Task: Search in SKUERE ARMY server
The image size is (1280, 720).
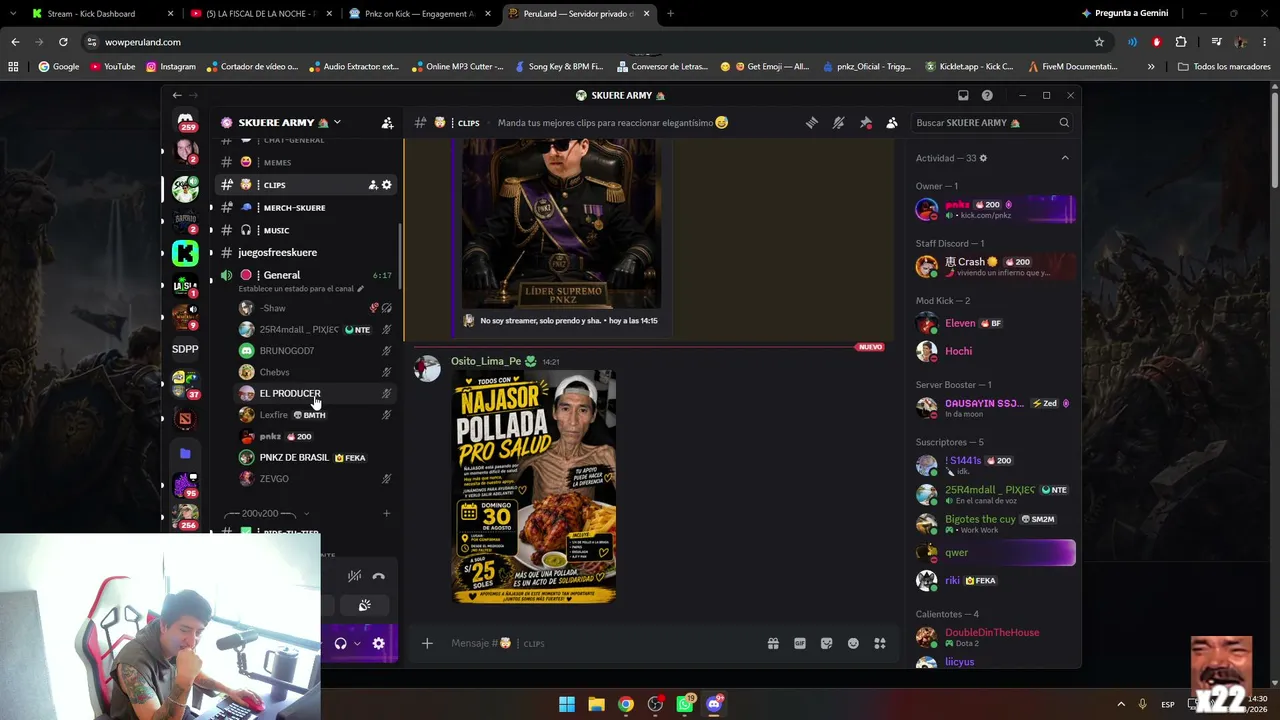Action: point(992,123)
